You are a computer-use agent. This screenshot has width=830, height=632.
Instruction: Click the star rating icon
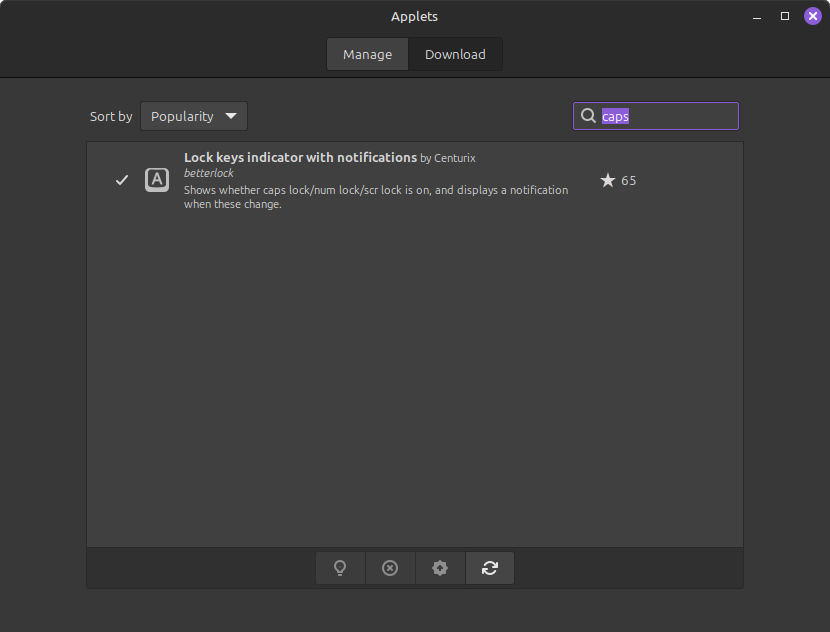pos(607,180)
